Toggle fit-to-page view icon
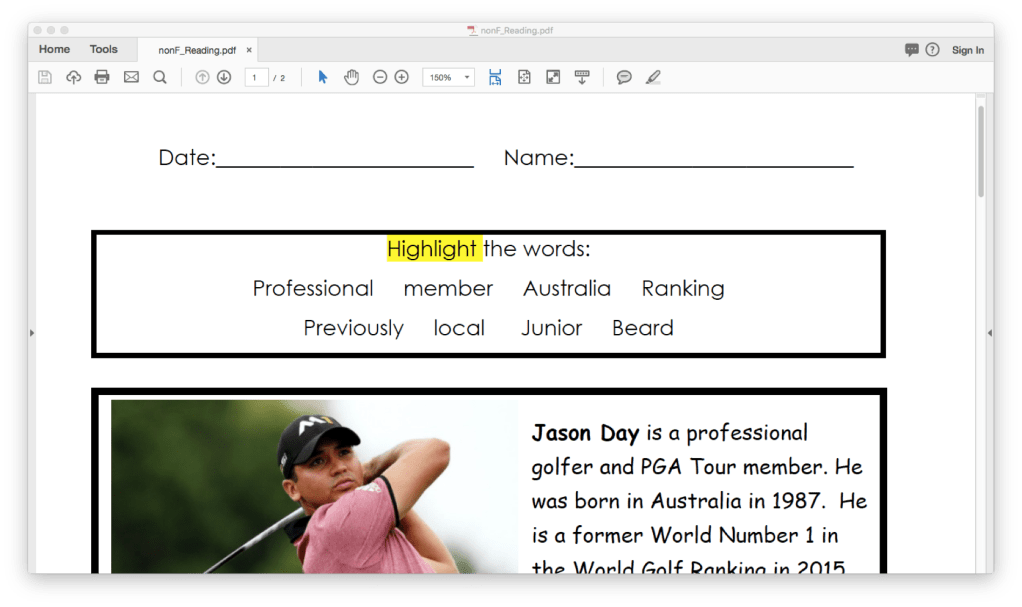This screenshot has width=1022, height=607. pos(524,77)
